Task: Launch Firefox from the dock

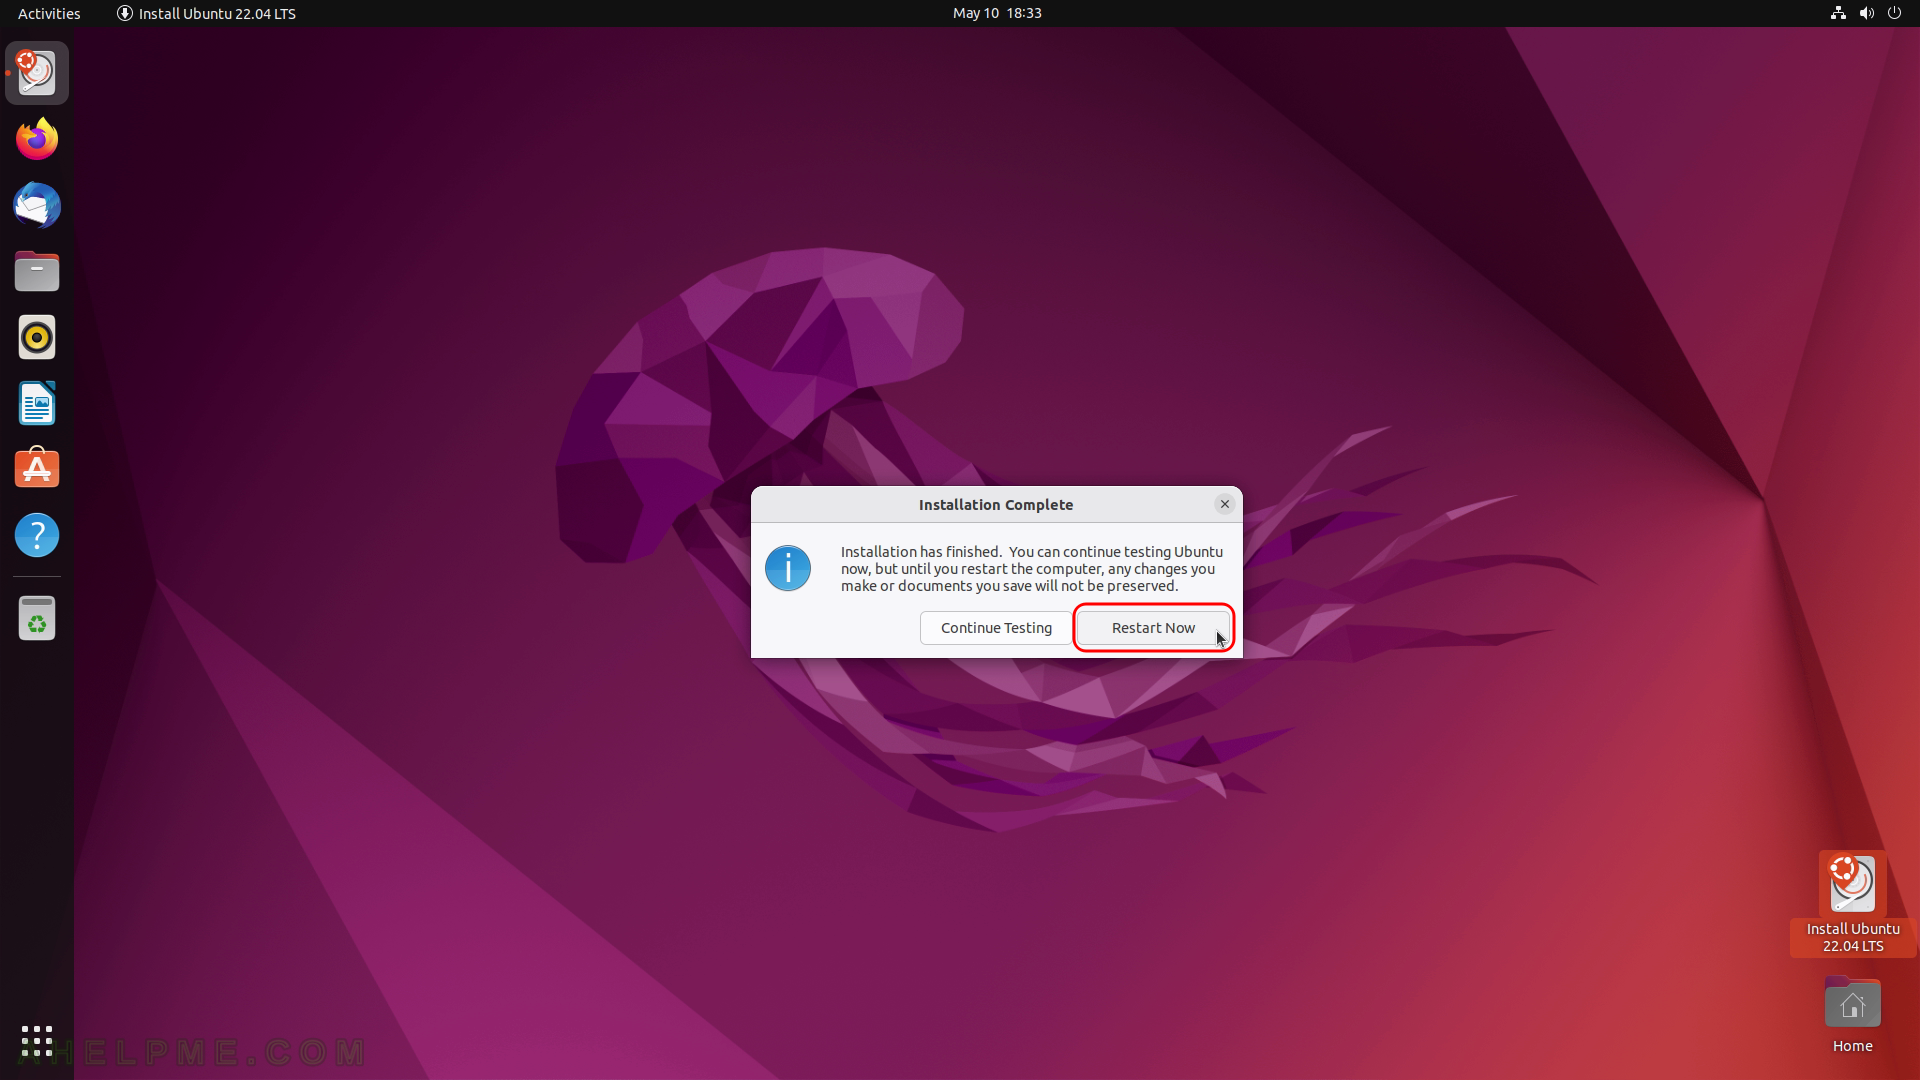Action: pos(37,139)
